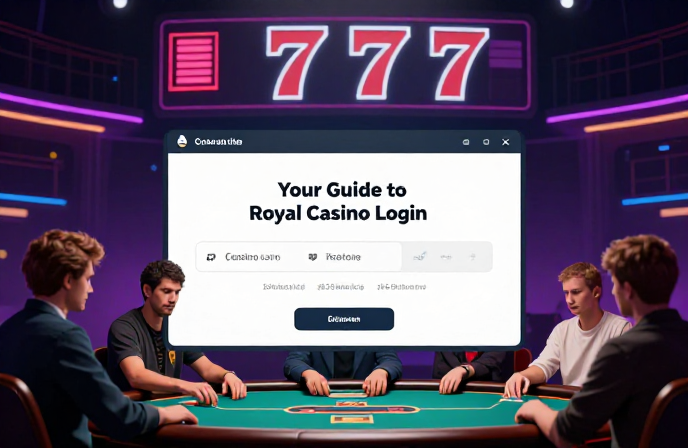Click the red striped panel beside the 777 sign
688x448 pixels.
(x=194, y=61)
